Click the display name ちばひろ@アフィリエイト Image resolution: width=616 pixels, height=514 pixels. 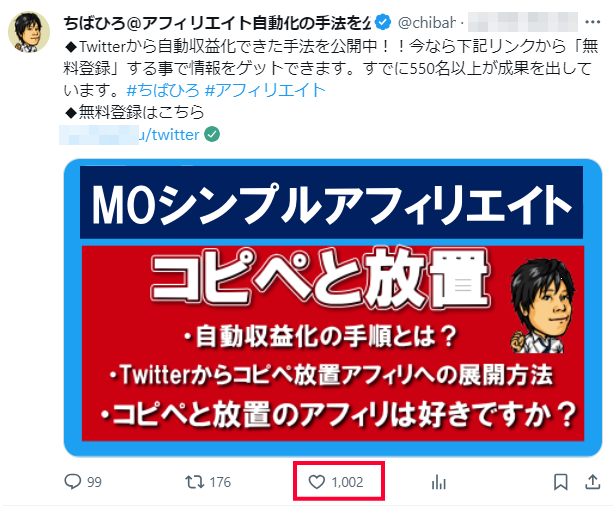click(x=217, y=23)
